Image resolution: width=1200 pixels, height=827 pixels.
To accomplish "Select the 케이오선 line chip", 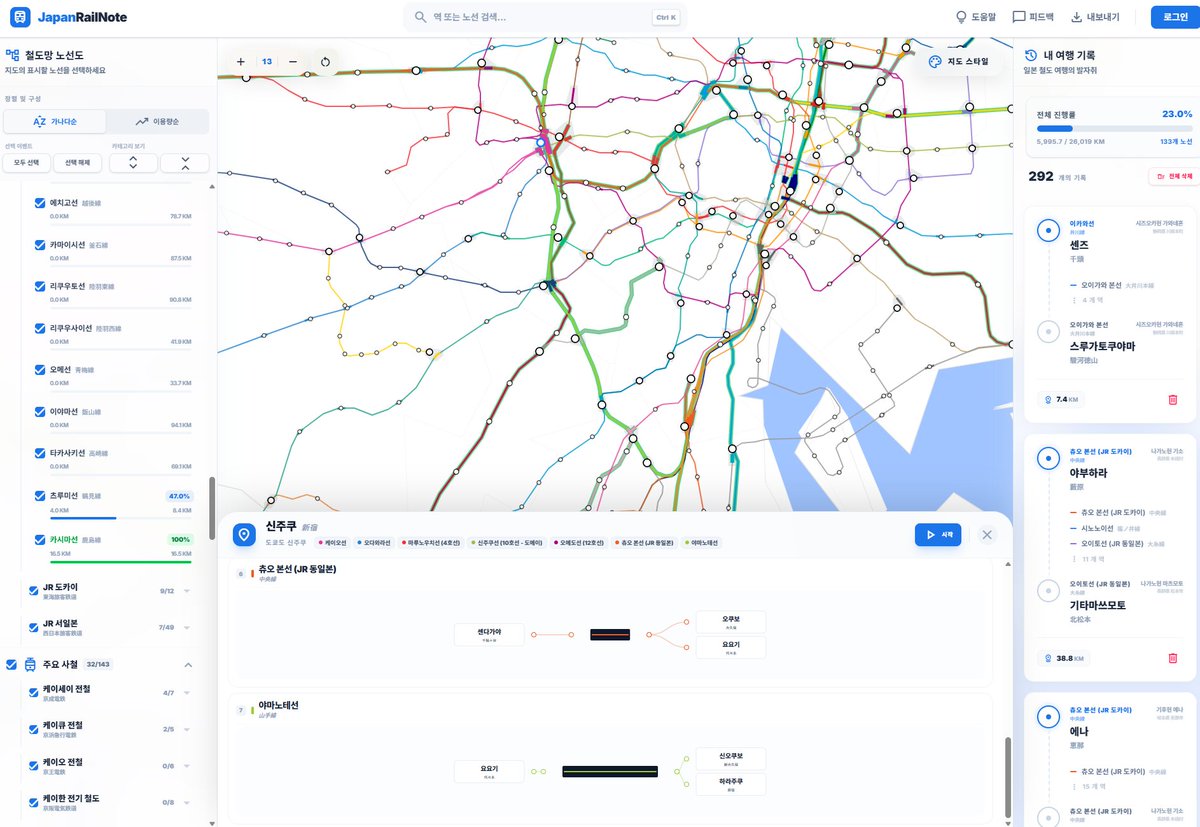I will 333,543.
